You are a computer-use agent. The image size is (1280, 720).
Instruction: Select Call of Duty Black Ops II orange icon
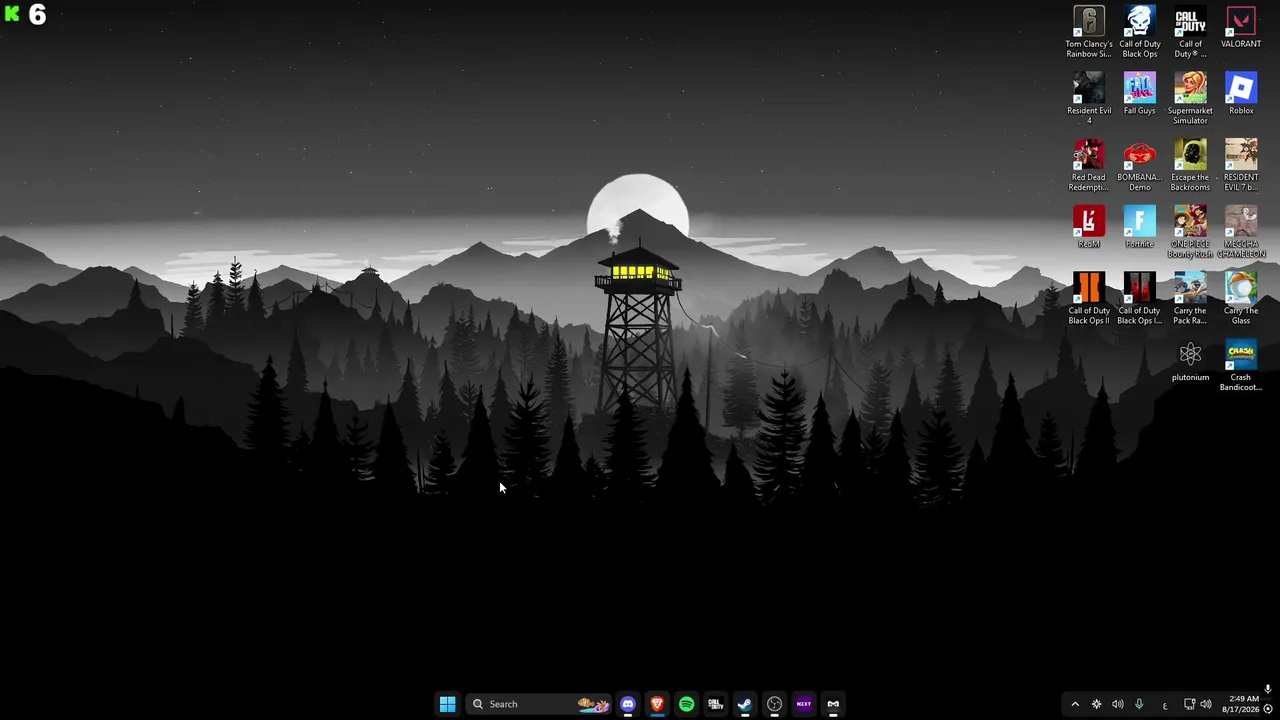point(1089,298)
